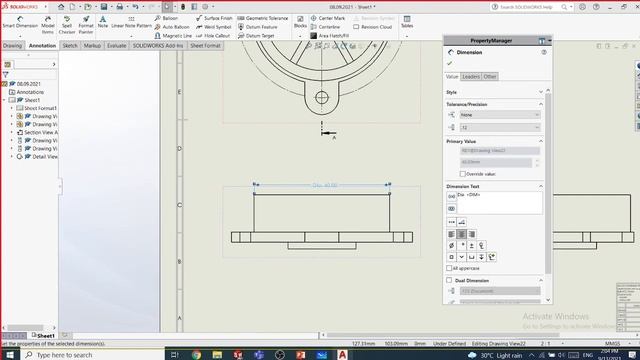The width and height of the screenshot is (640, 360).
Task: Toggle Override value checkbox
Action: 462,174
